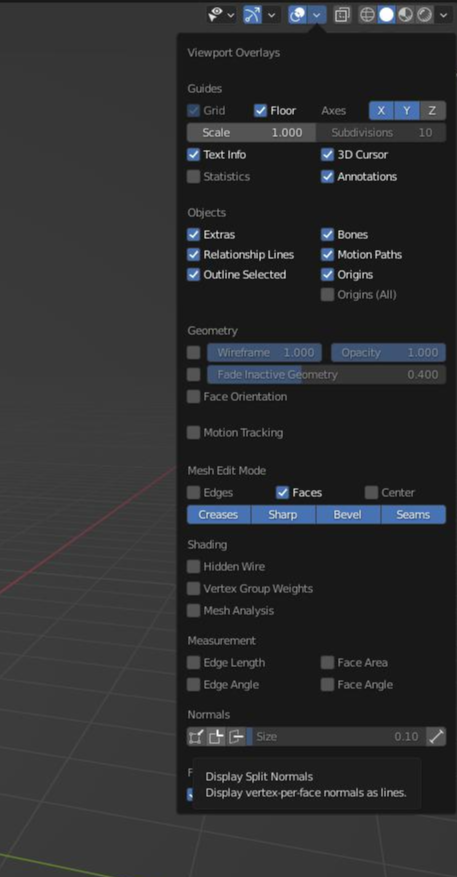Screen dimensions: 457x877
Task: Enable Fade Inactive Geometry checkbox
Action: point(194,375)
